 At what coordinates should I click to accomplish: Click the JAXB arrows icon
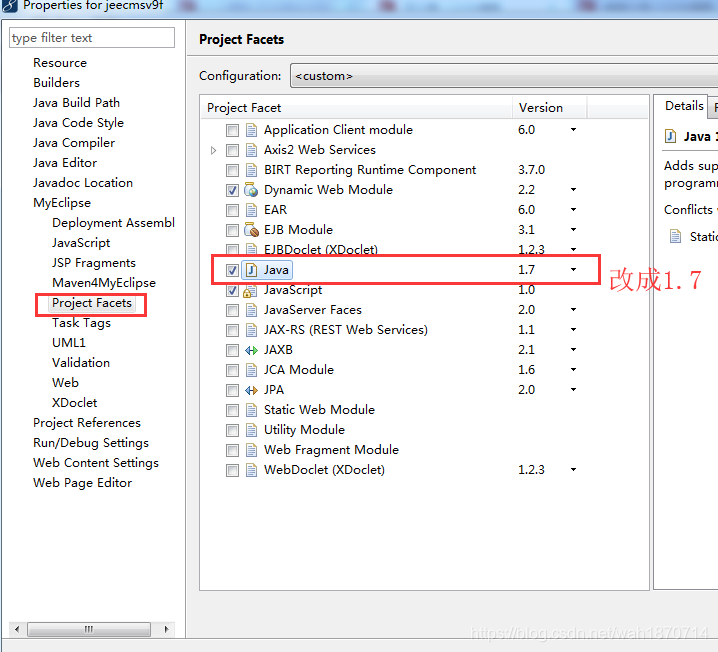[x=251, y=350]
